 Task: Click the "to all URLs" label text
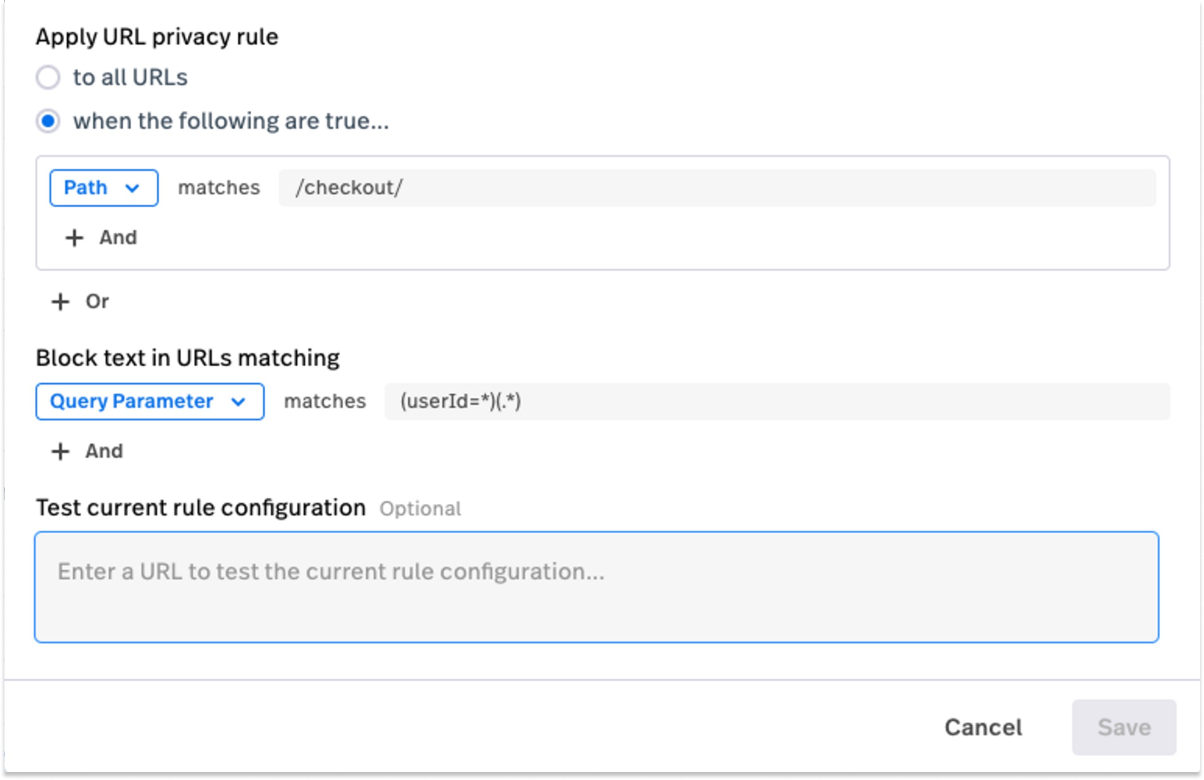[130, 77]
